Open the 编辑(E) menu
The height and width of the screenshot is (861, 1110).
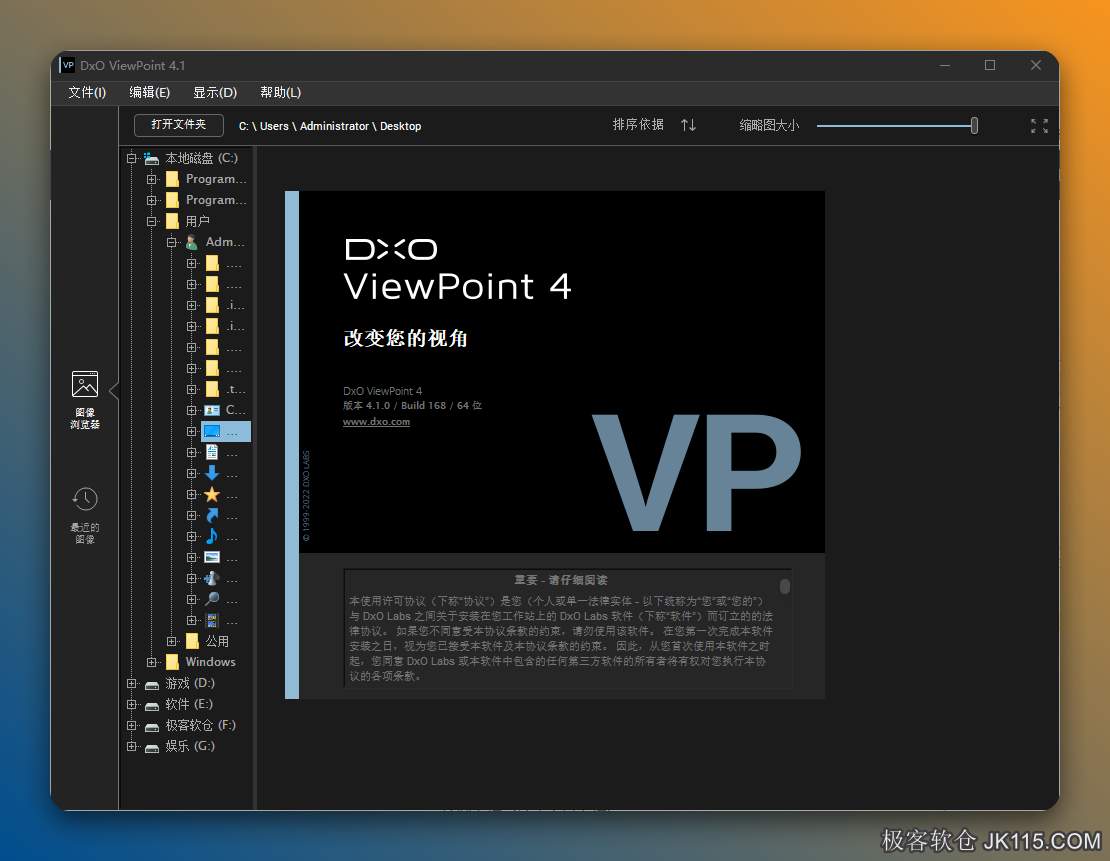click(149, 92)
